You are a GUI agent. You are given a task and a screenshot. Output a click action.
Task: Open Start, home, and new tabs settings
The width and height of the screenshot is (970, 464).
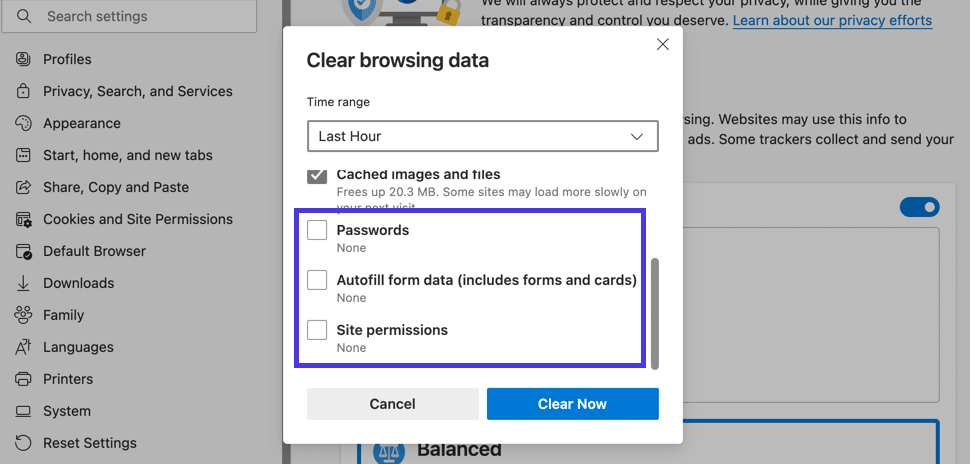pyautogui.click(x=127, y=155)
